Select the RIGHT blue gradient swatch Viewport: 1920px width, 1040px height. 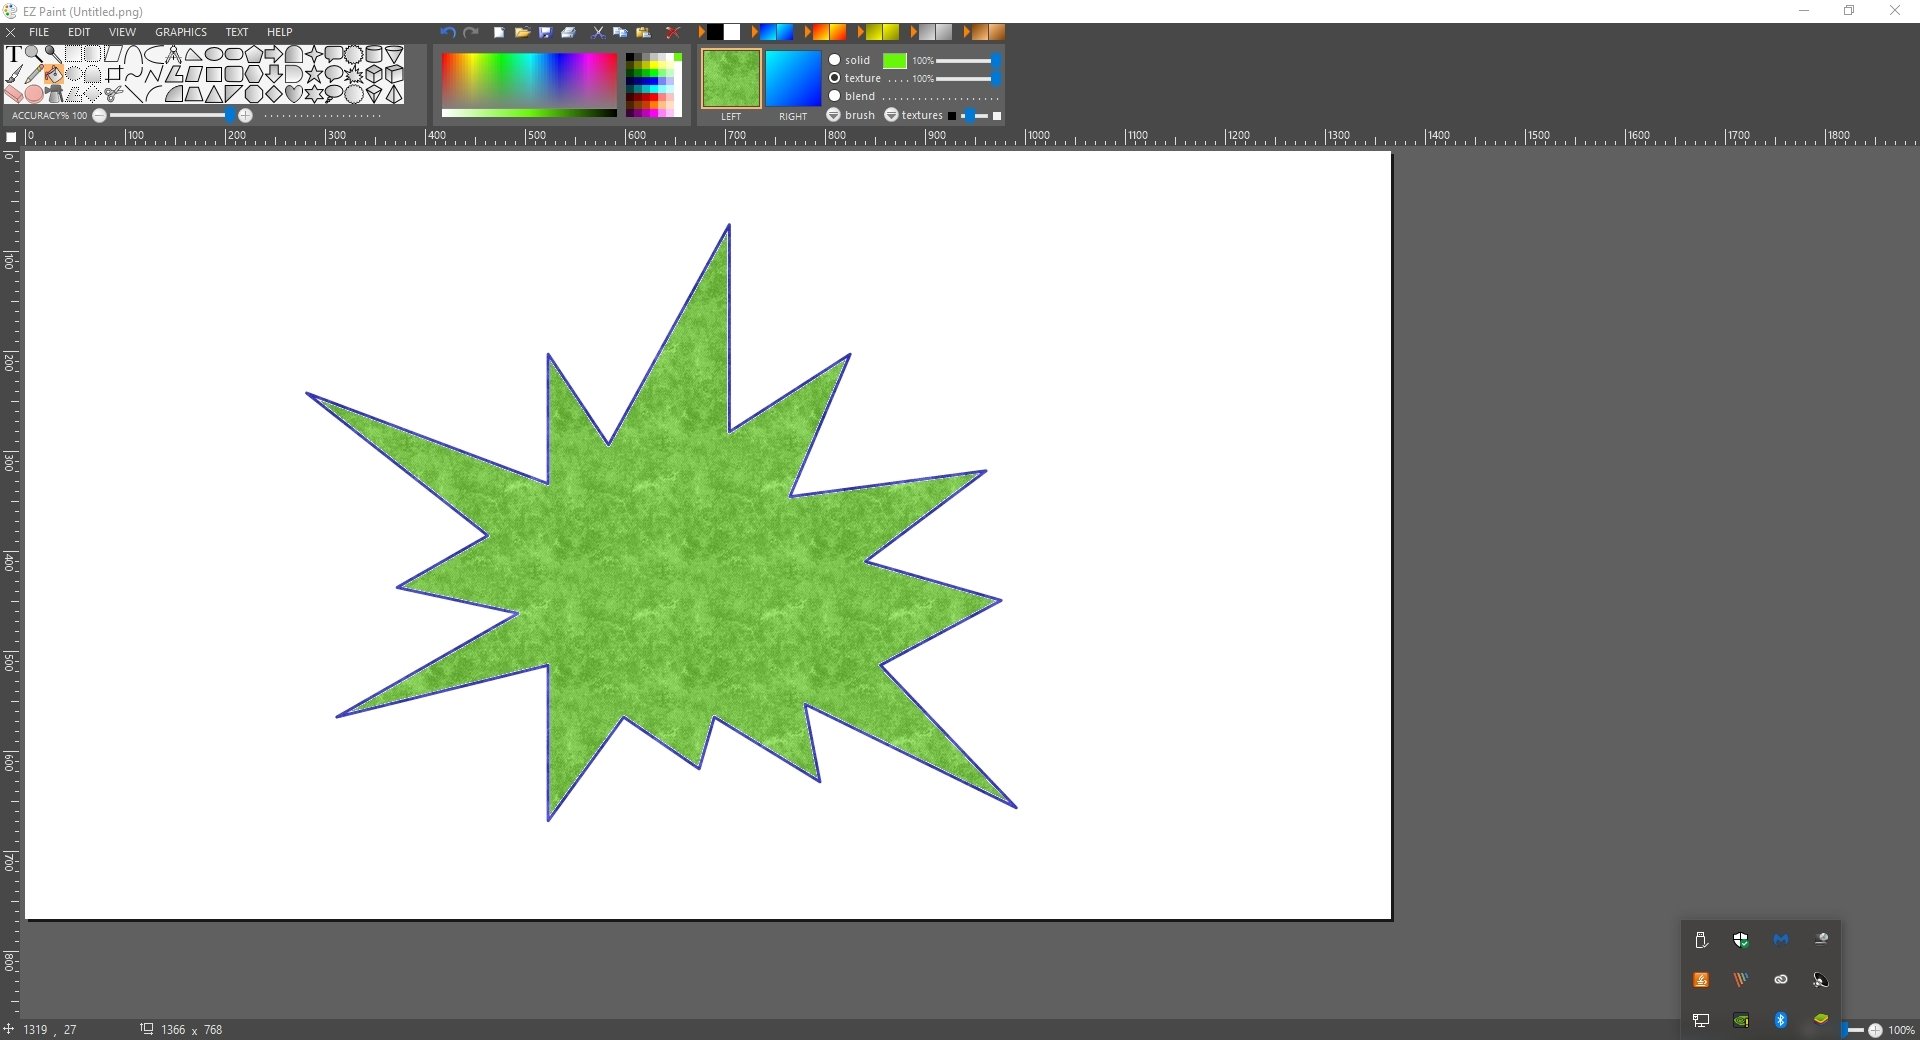(793, 78)
